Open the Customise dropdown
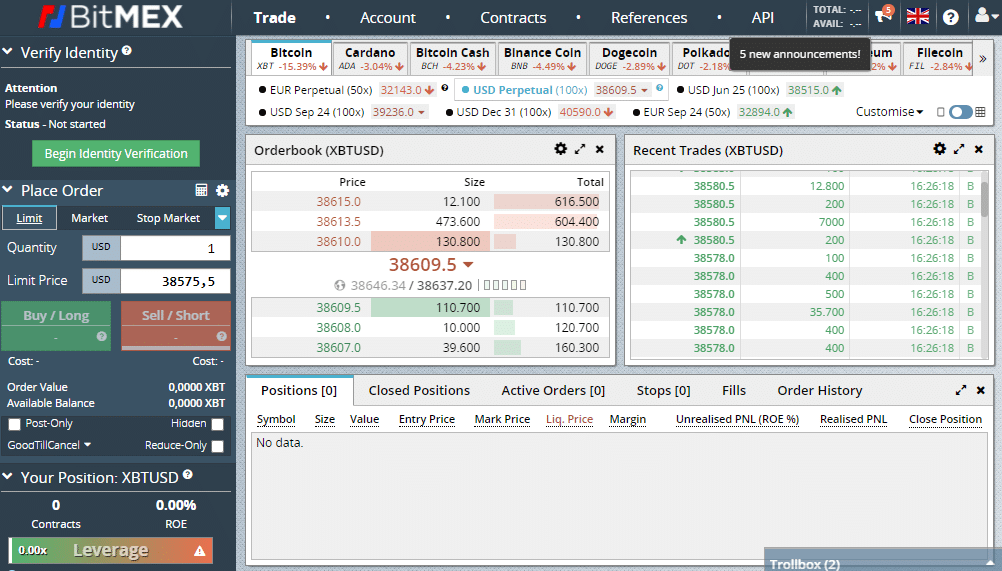The height and width of the screenshot is (571, 1002). click(890, 112)
